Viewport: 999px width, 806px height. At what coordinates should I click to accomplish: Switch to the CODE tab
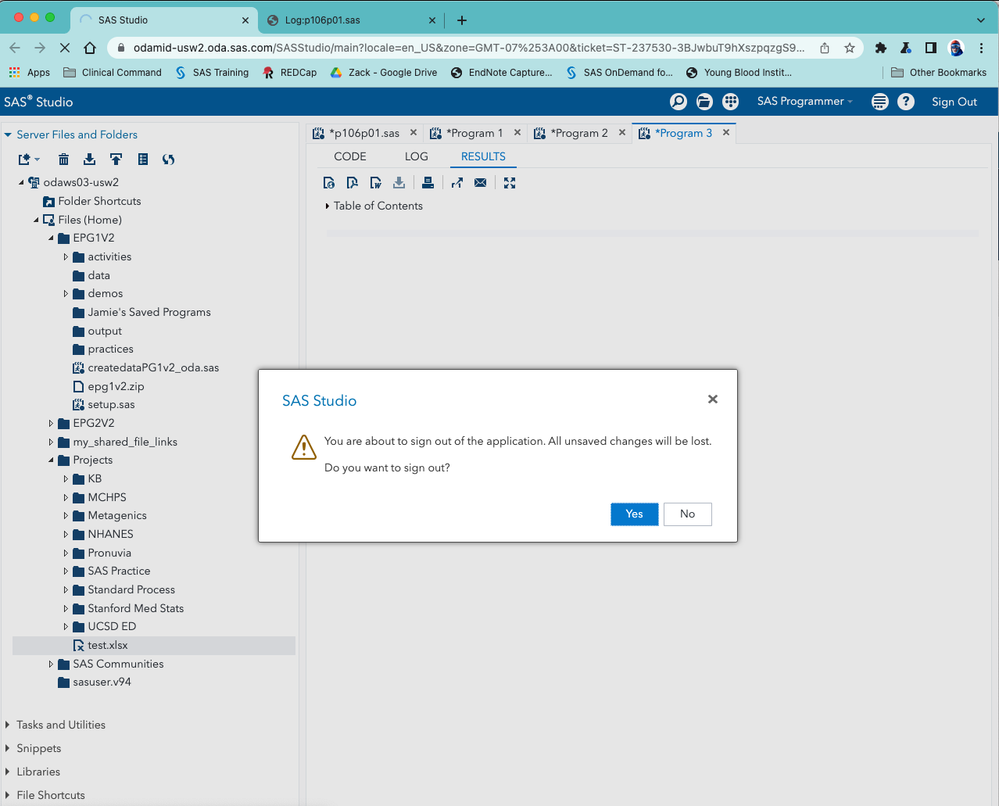(x=350, y=157)
